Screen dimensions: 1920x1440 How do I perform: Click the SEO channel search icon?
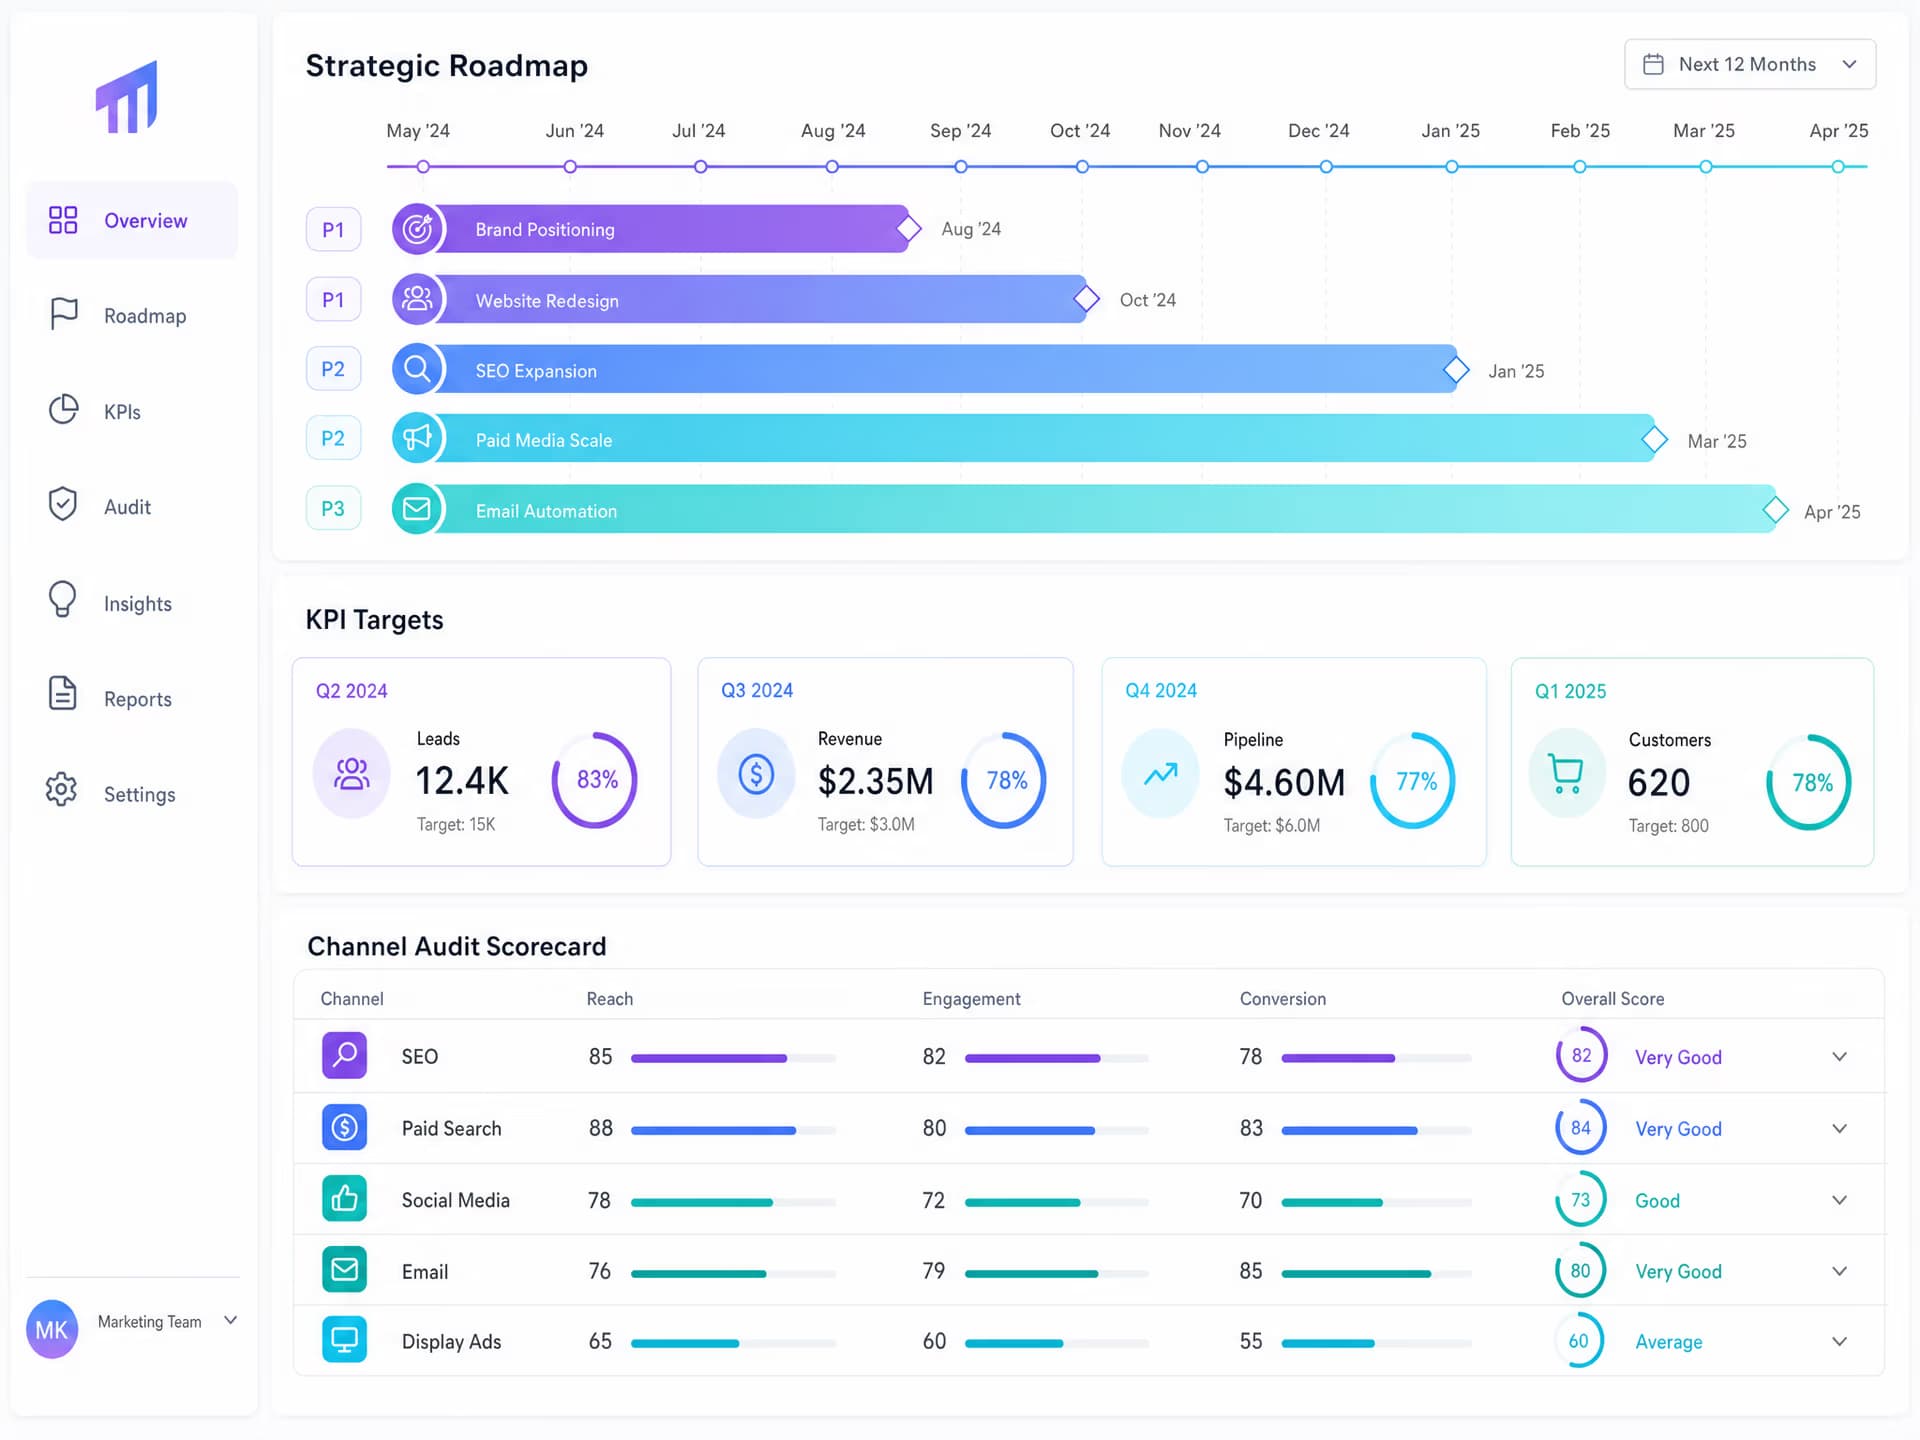coord(344,1055)
